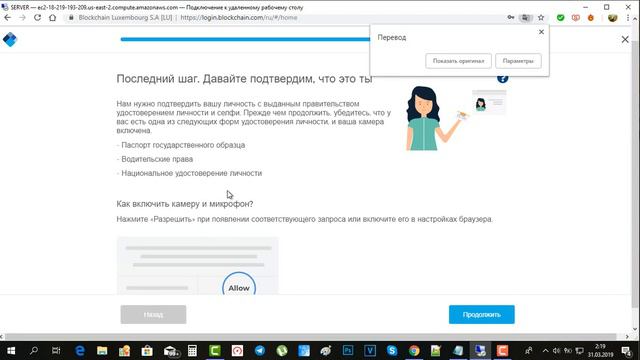Open the orange Camtasia recorder icon
This screenshot has width=640, height=360.
click(x=502, y=351)
